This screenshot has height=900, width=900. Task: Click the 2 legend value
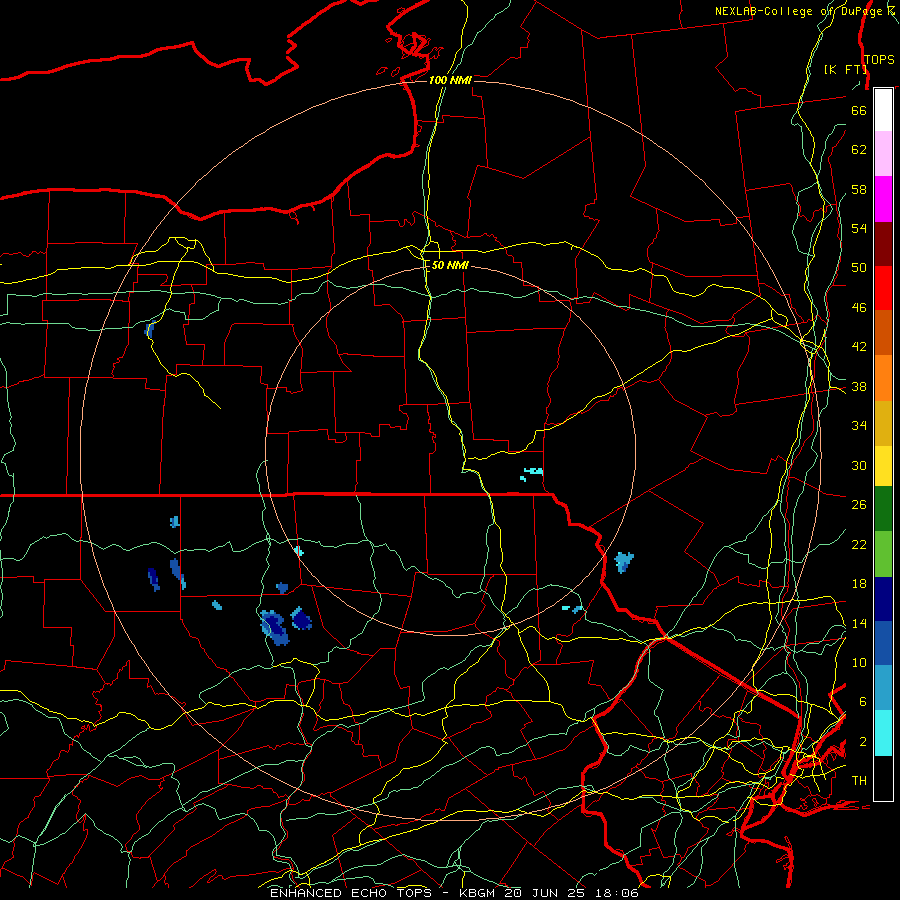coord(863,742)
